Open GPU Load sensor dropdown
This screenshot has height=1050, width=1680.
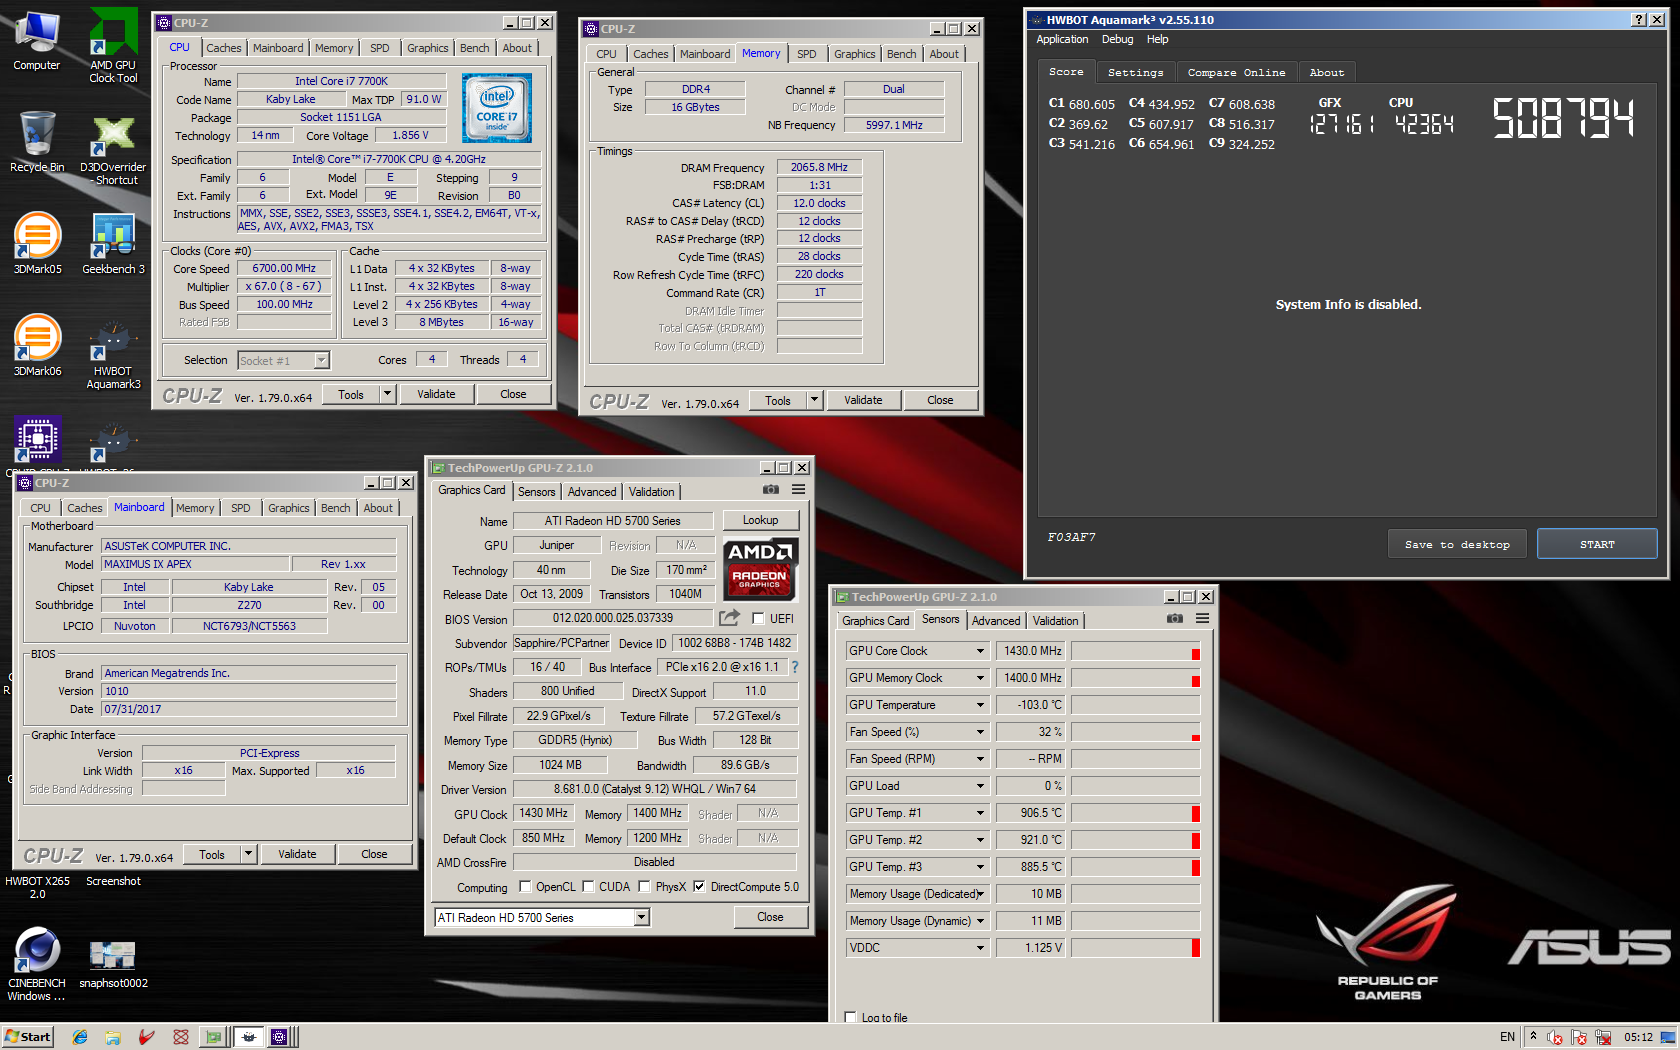pos(980,786)
